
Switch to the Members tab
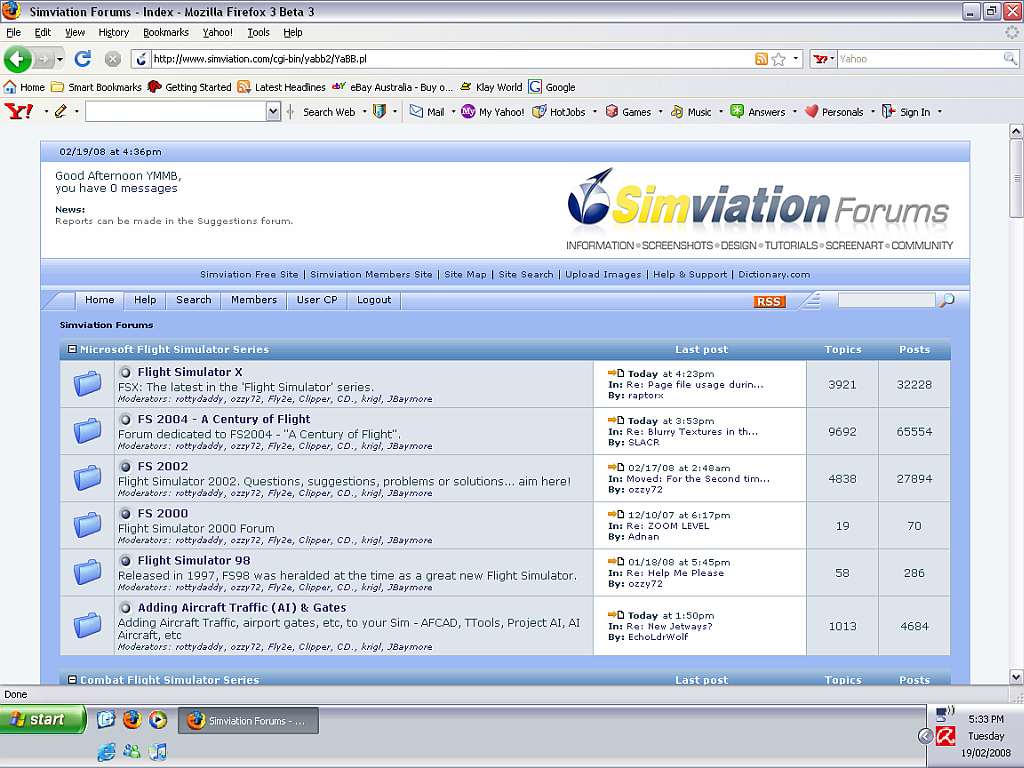coord(254,300)
